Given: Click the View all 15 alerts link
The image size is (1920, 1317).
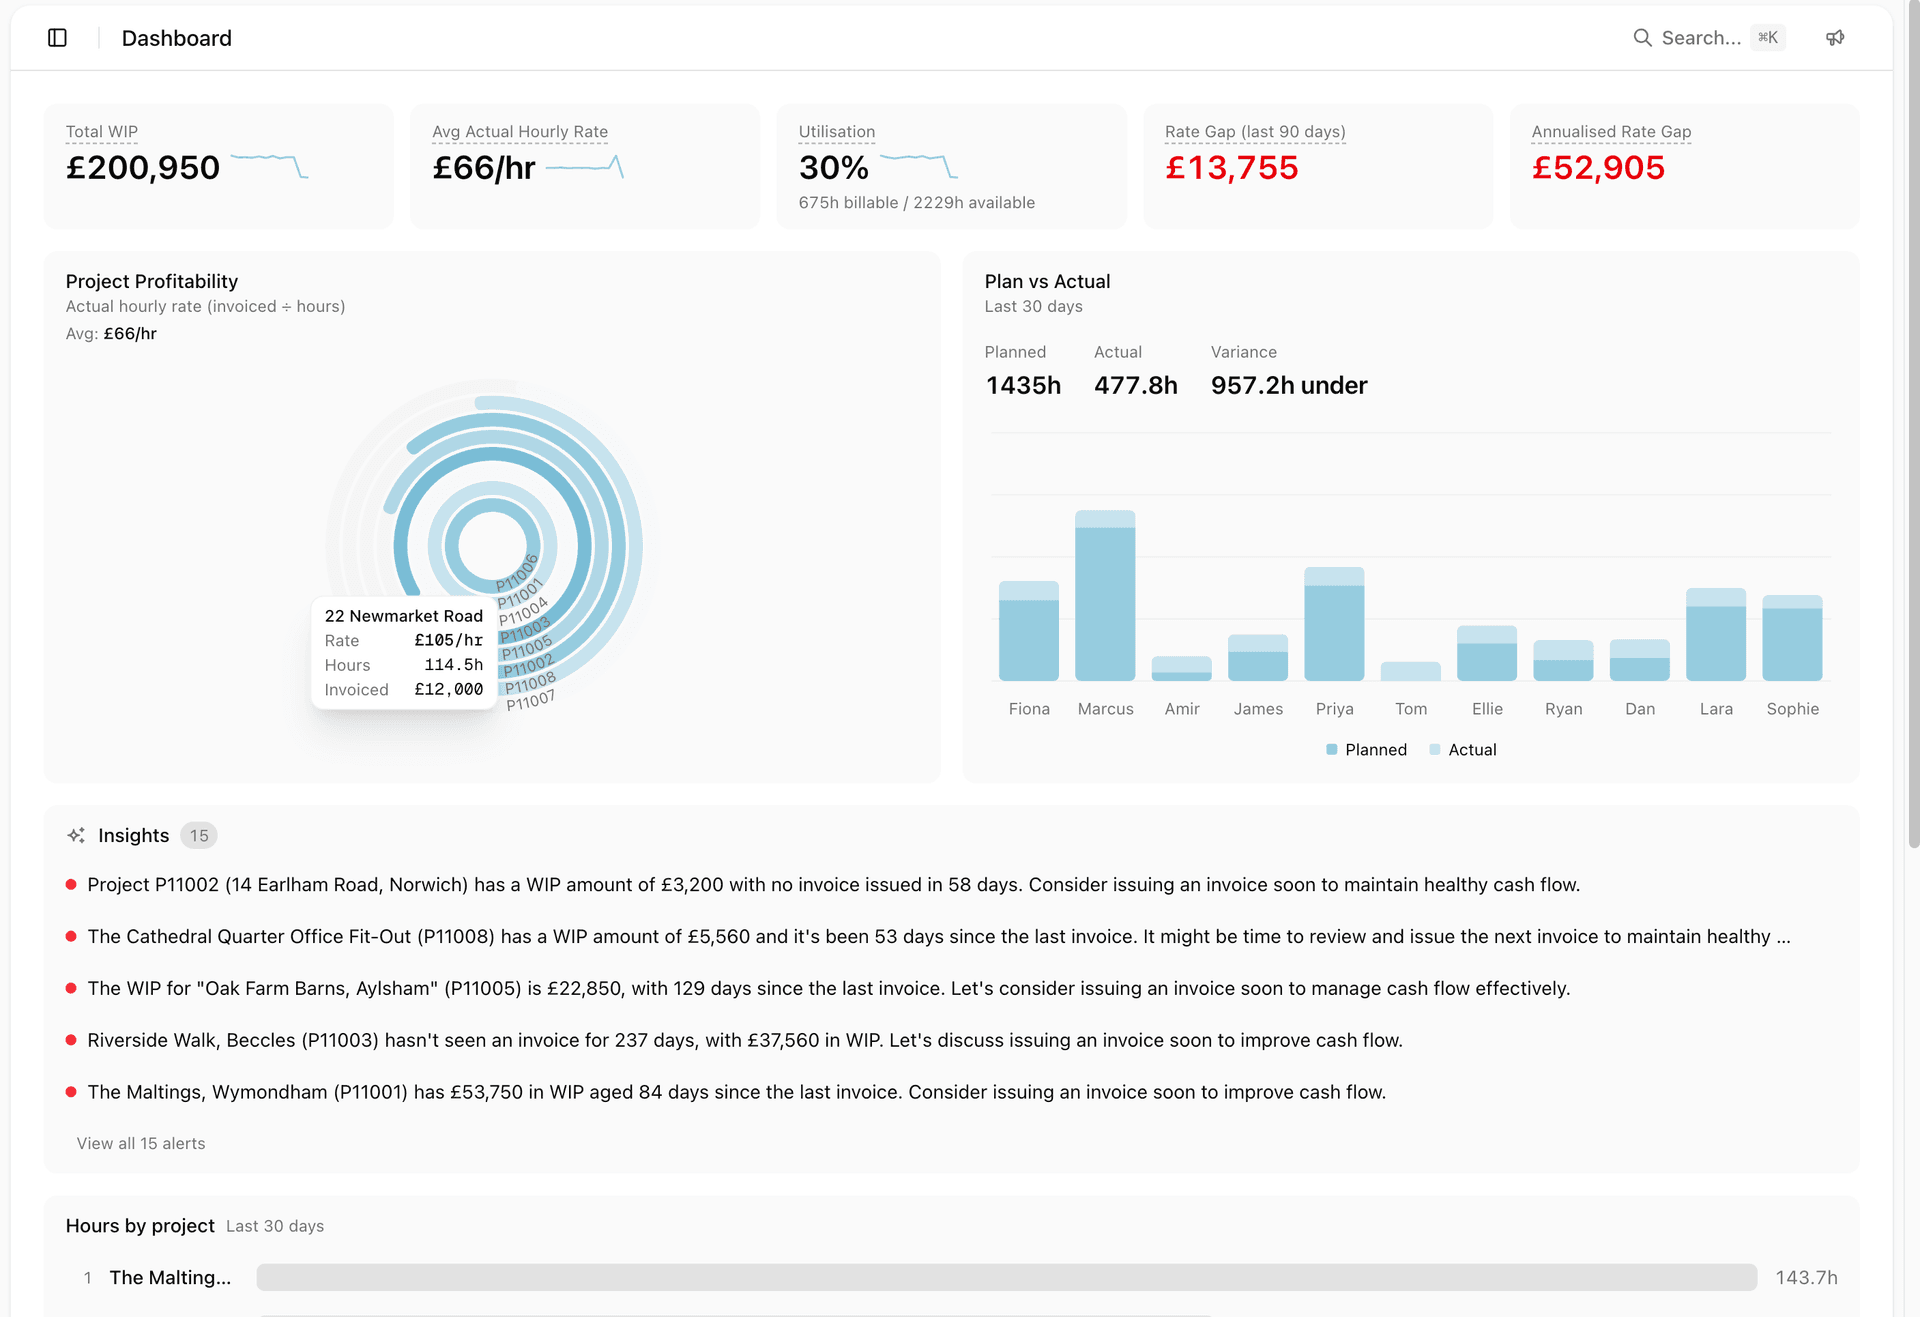Looking at the screenshot, I should point(140,1142).
